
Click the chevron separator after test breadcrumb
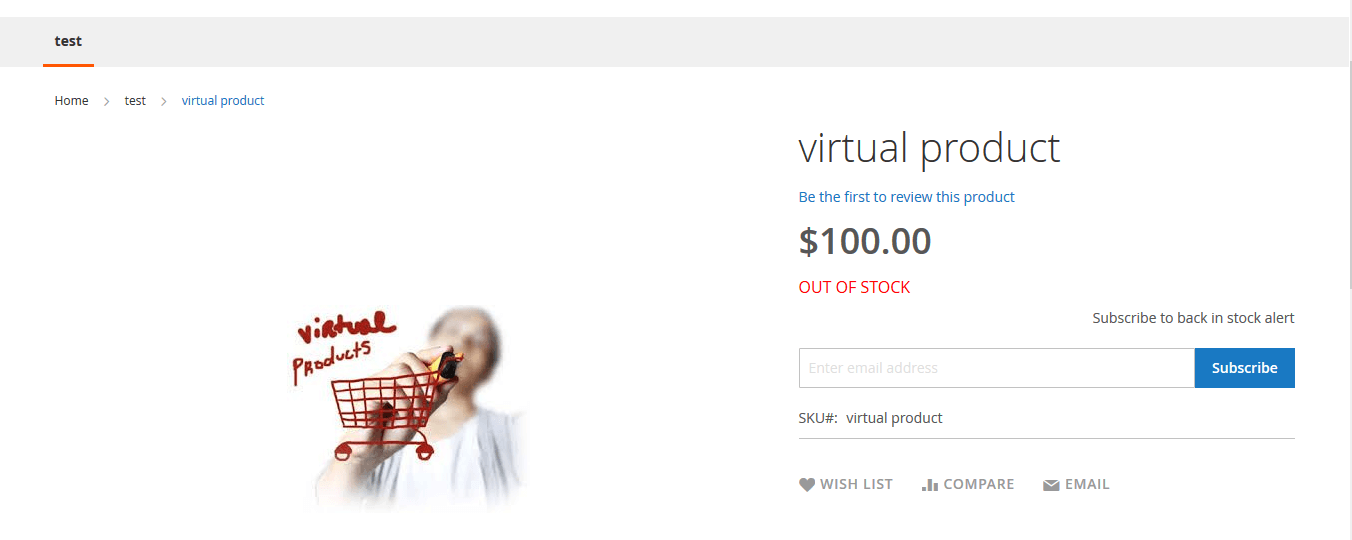tap(164, 101)
